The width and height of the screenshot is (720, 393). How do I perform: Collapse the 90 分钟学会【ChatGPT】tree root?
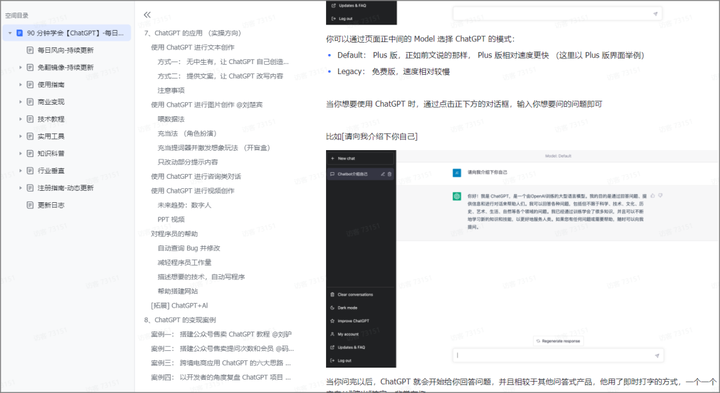pos(10,33)
